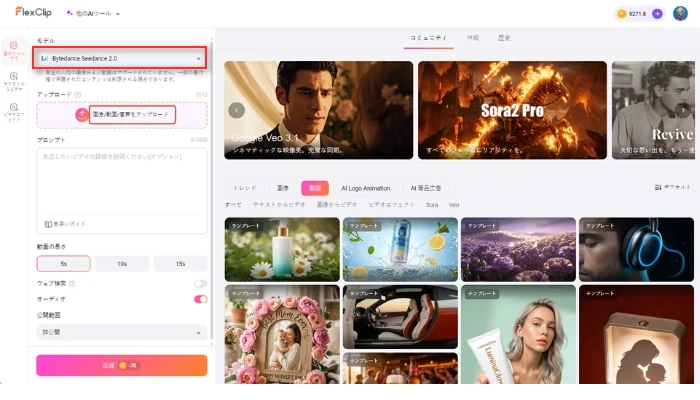
Task: Click 画像/動画/音声をアップロード button
Action: 132,115
